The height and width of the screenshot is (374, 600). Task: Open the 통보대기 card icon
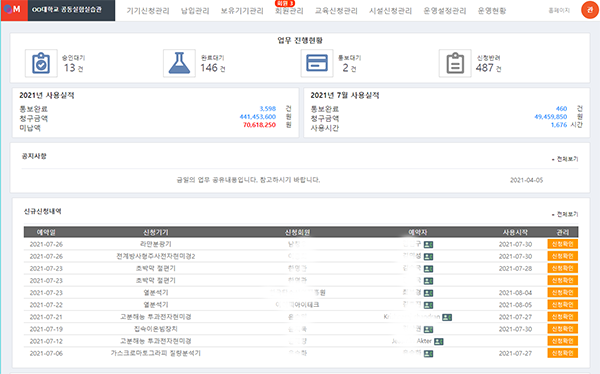[317, 64]
